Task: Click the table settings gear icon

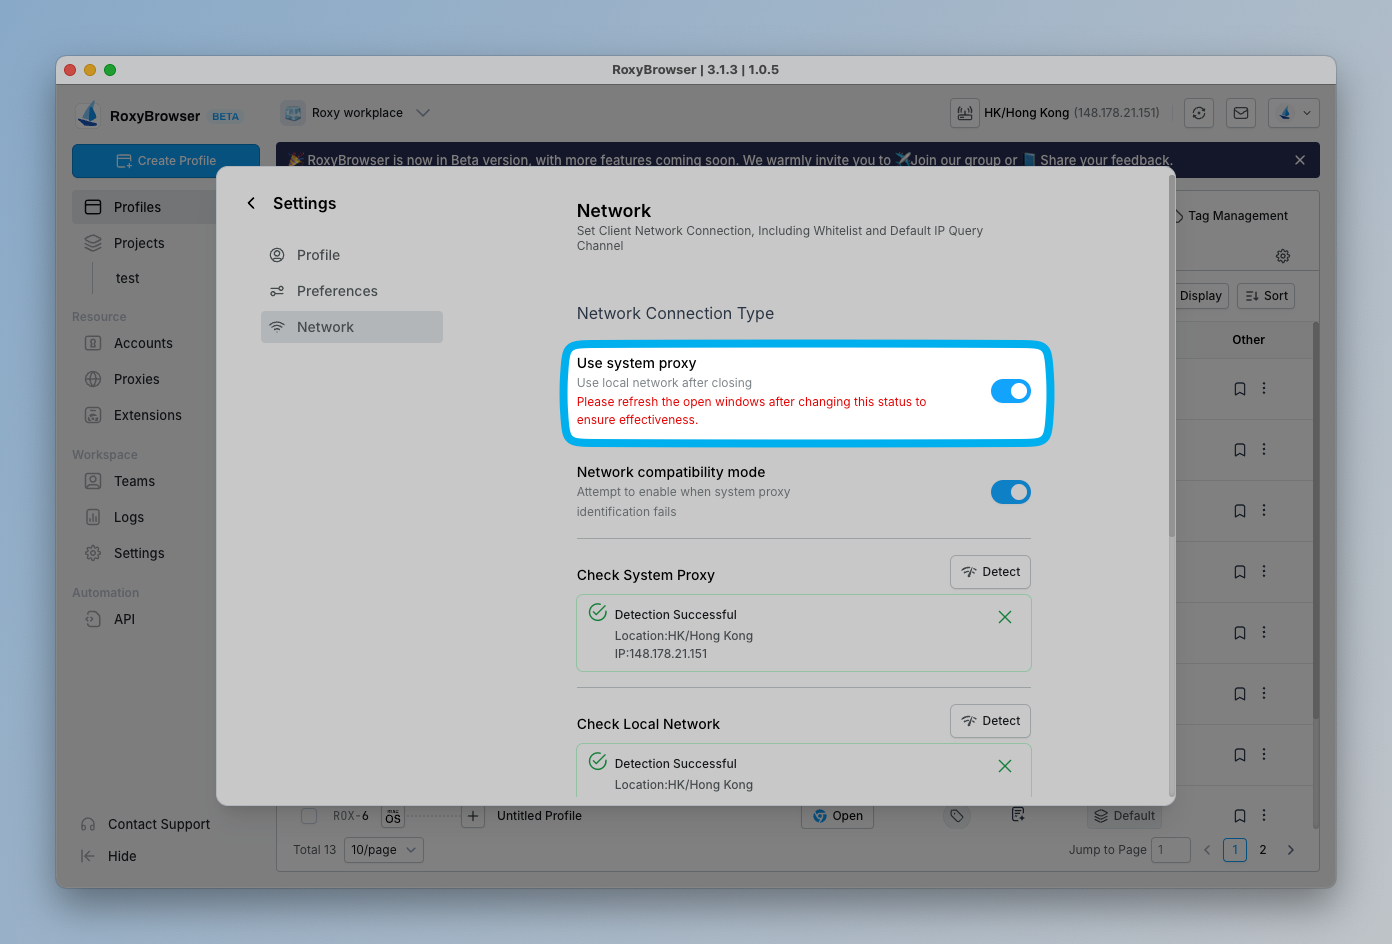Action: 1283,256
